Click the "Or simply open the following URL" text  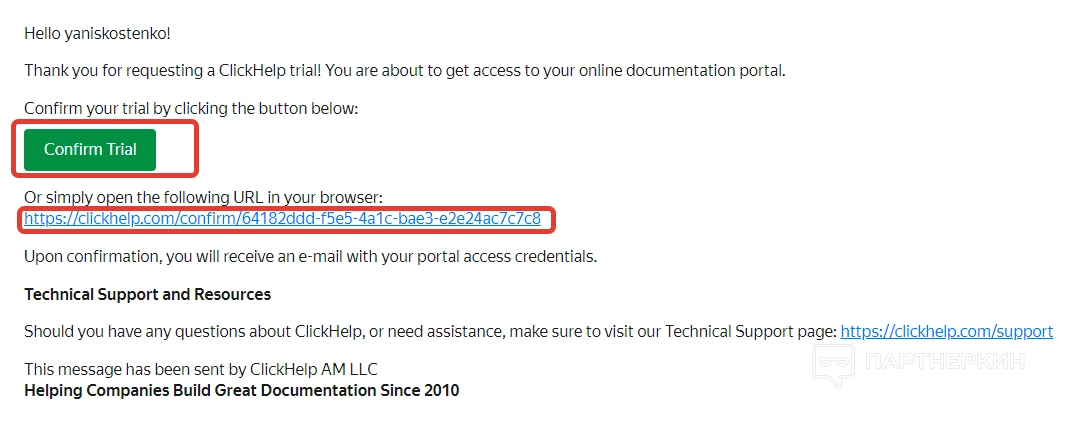203,198
